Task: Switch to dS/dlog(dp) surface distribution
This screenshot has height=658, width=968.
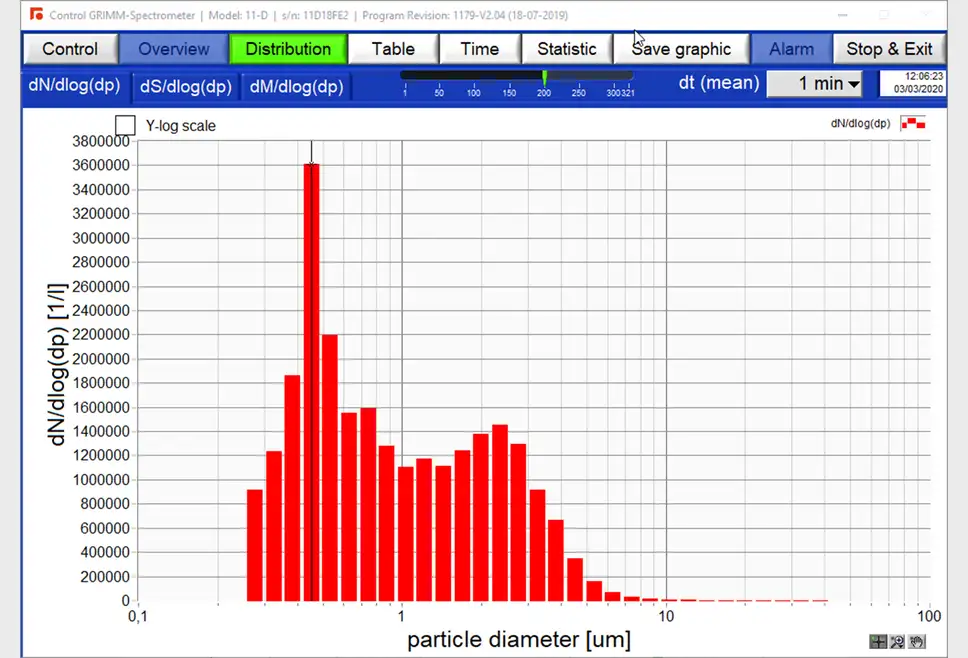Action: pos(186,87)
